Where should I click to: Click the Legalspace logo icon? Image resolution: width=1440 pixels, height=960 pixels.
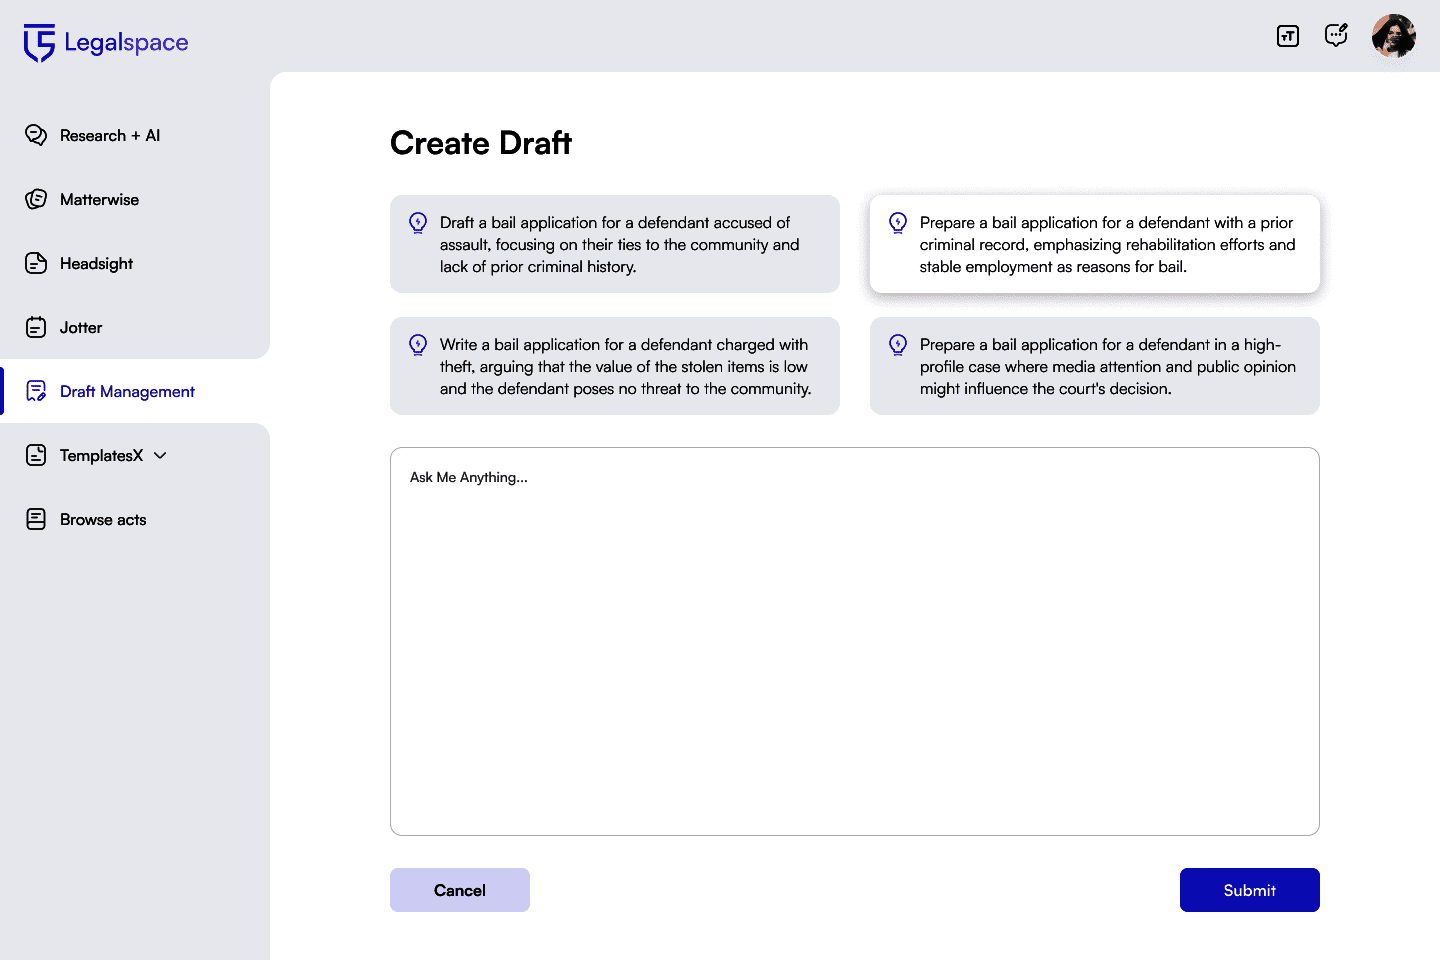pyautogui.click(x=39, y=43)
